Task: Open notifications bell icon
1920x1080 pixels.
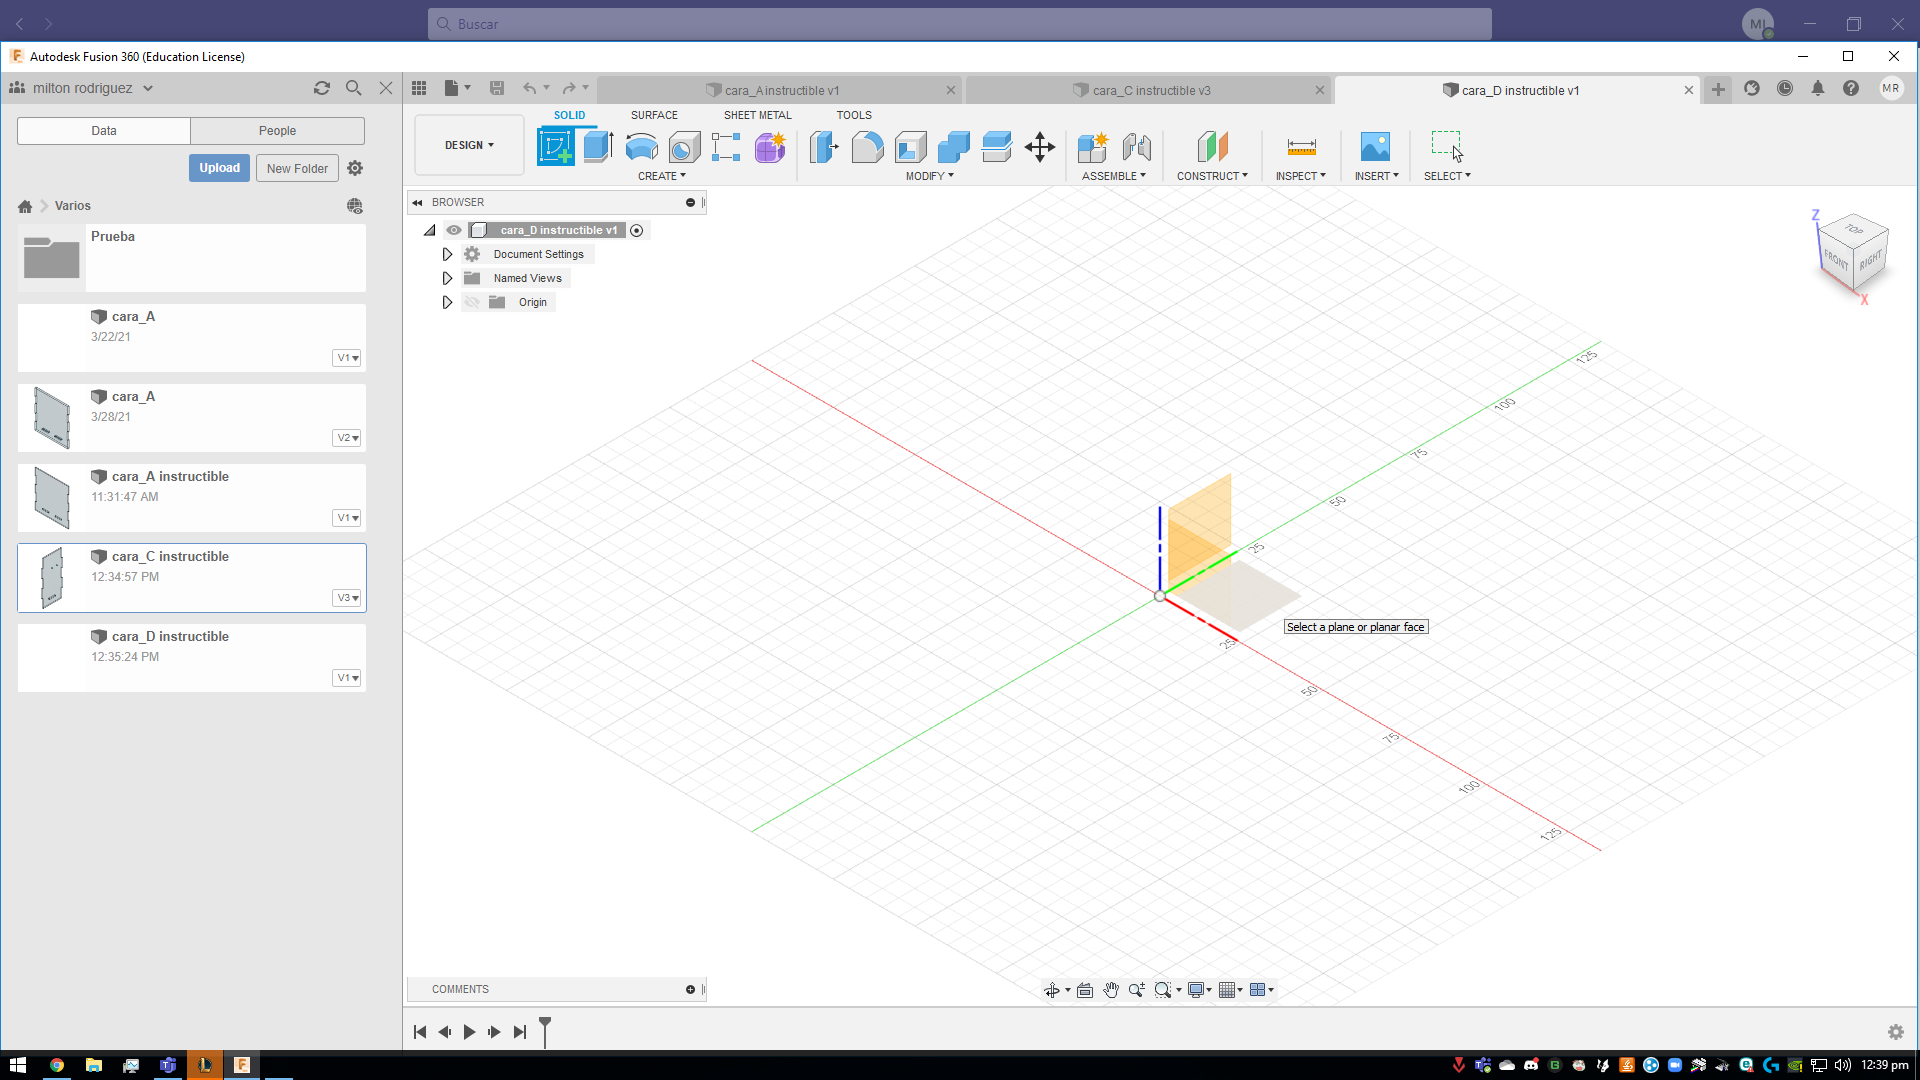Action: click(1818, 88)
